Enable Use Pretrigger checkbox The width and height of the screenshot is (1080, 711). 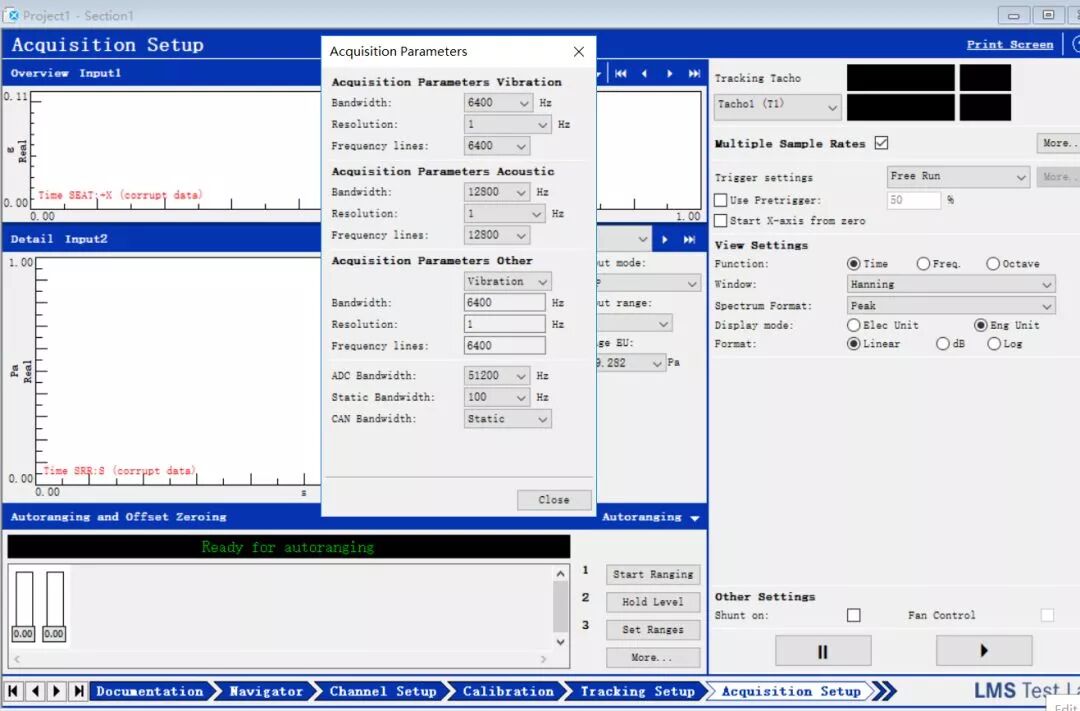[x=720, y=200]
